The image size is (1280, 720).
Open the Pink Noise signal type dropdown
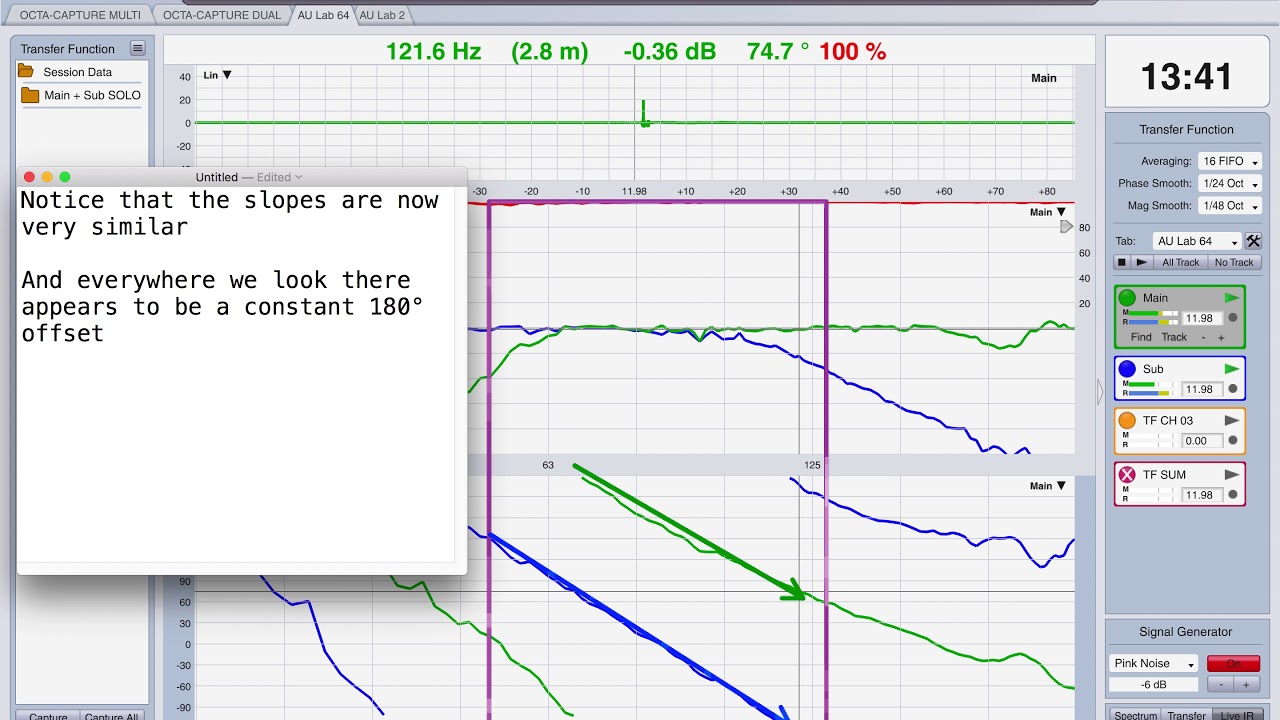pos(1153,664)
